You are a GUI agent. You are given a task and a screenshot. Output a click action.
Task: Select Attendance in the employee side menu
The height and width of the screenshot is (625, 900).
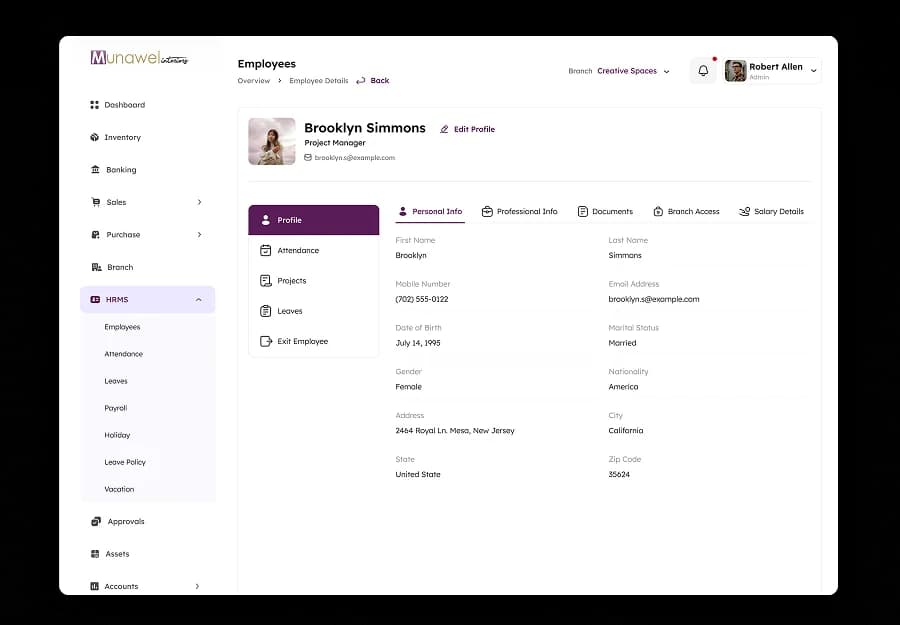pos(313,250)
